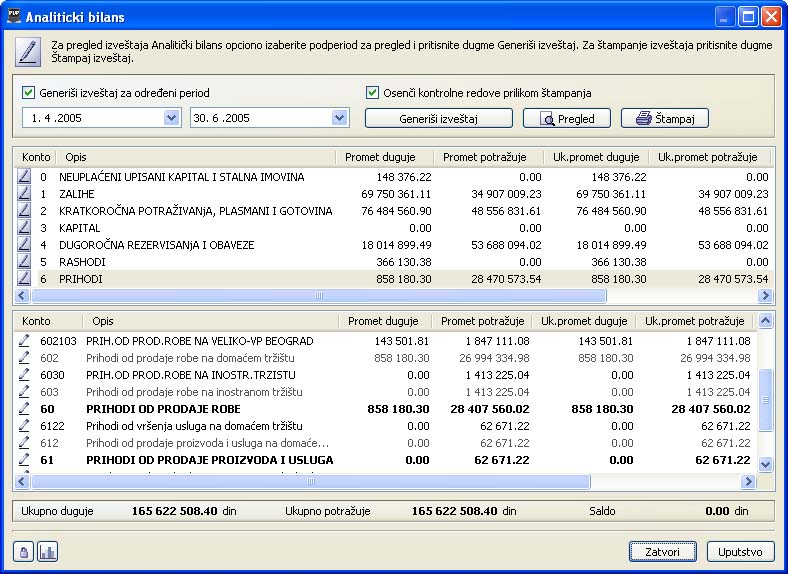Select the bold row '60 PRIHODI OD PRODAJE ROBE'
788x574 pixels.
[x=200, y=409]
